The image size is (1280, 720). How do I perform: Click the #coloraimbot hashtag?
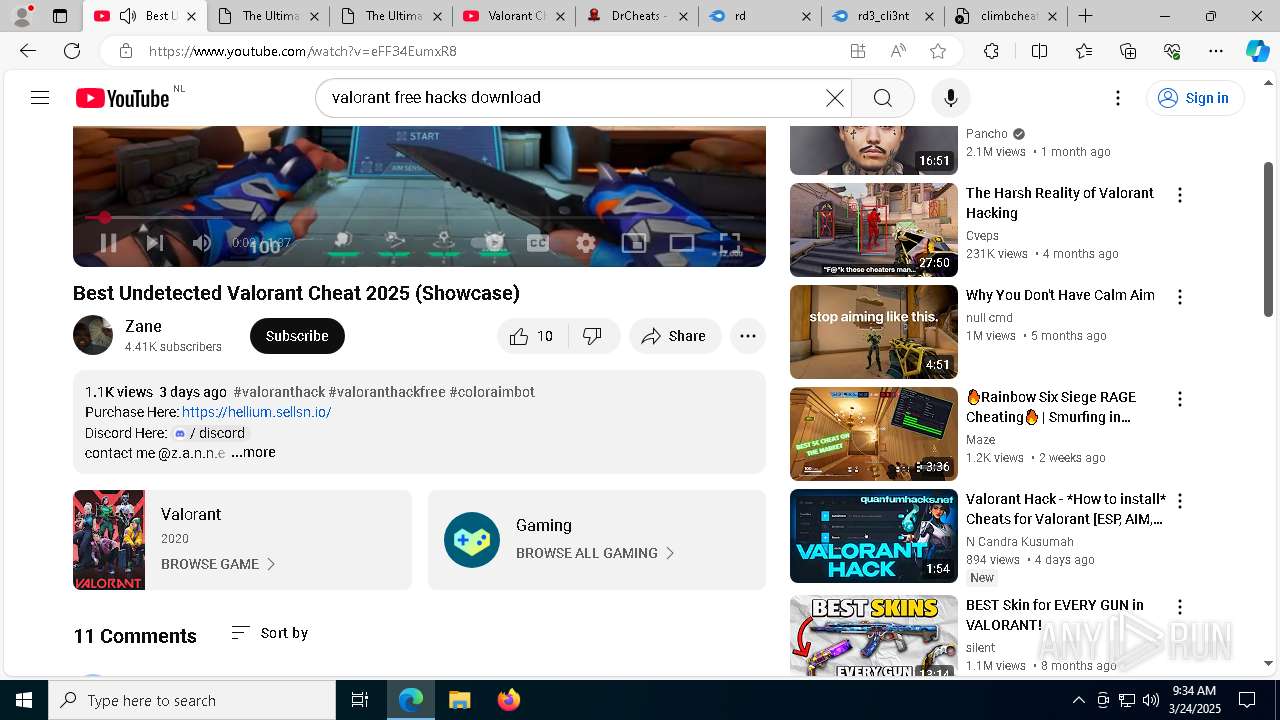492,392
